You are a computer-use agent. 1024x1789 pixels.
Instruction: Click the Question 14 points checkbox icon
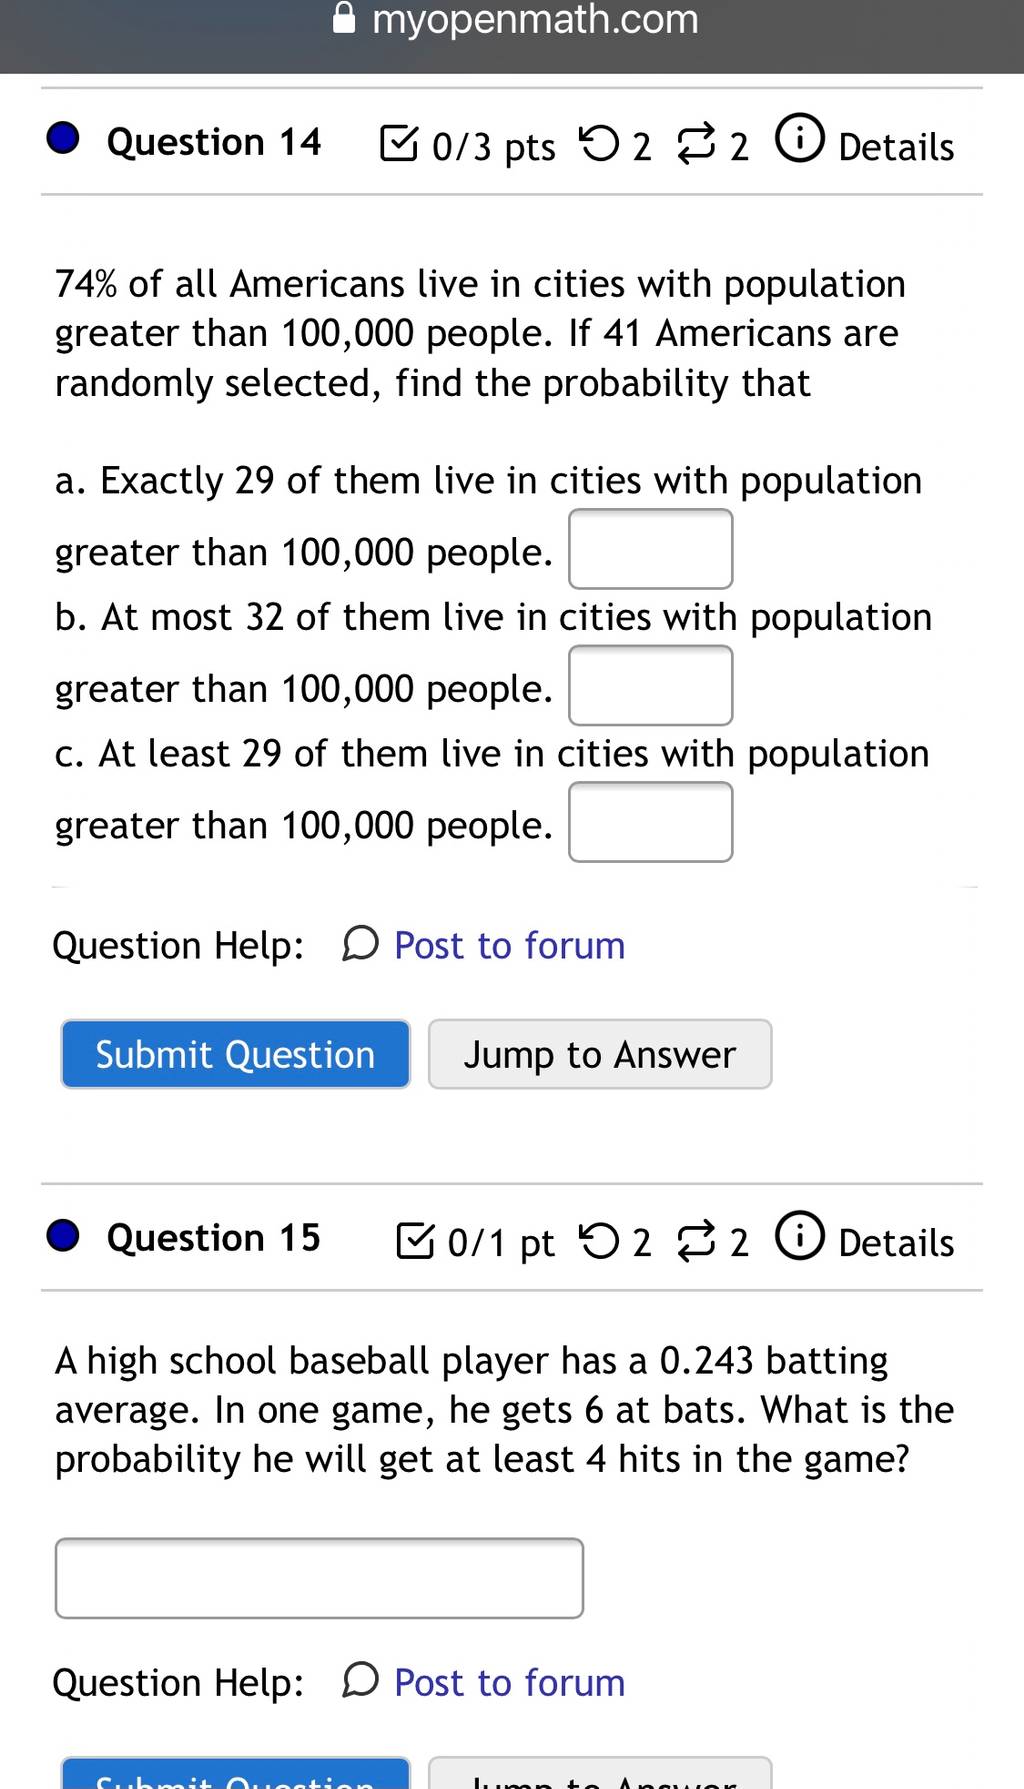[x=399, y=143]
